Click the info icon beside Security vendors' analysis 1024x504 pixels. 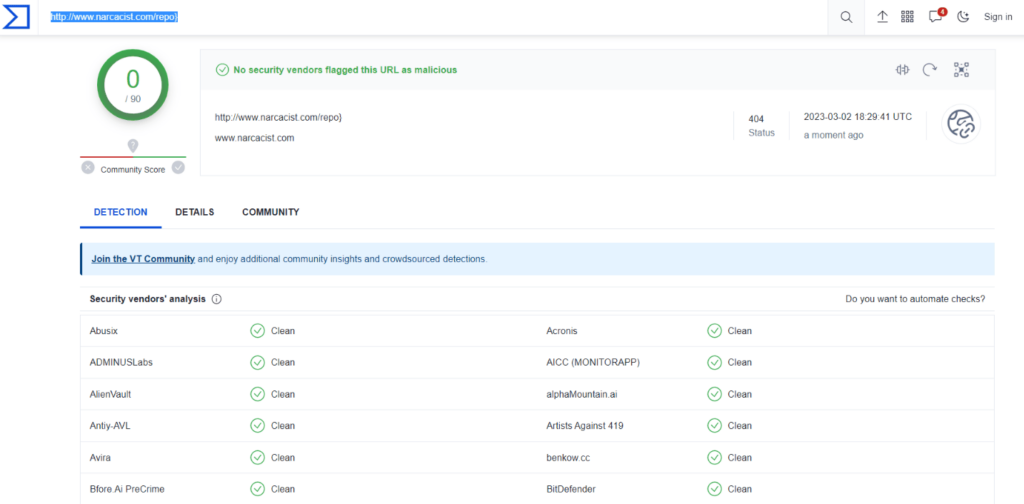217,299
